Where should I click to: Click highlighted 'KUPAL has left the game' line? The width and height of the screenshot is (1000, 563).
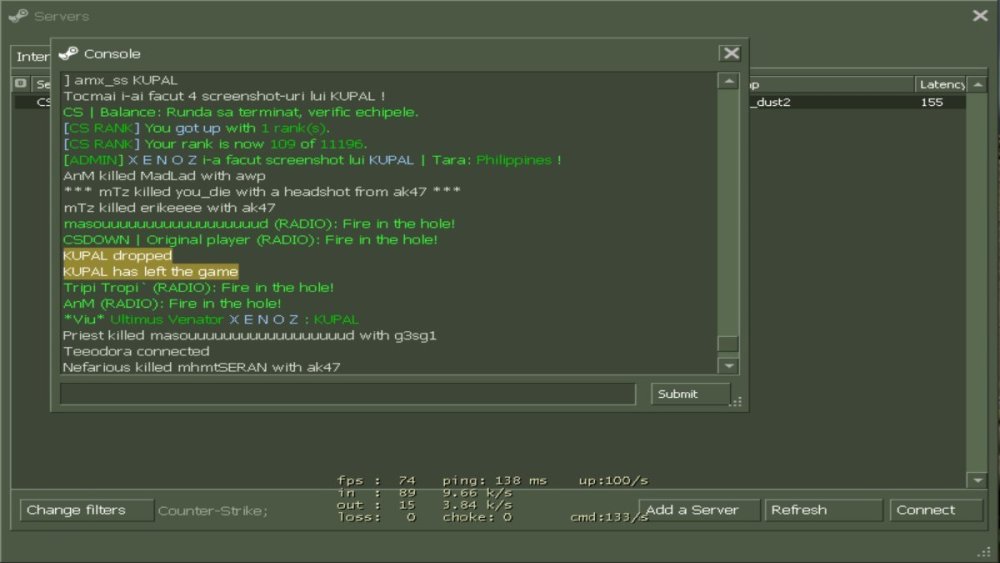(151, 272)
